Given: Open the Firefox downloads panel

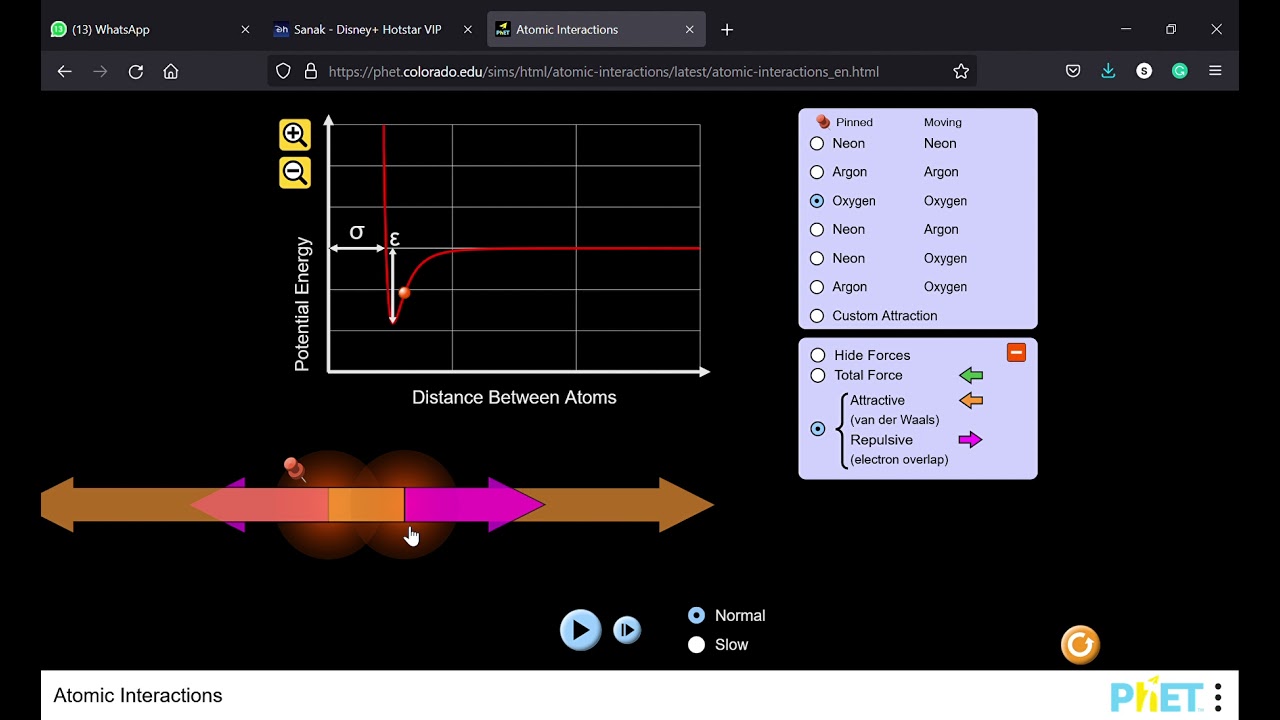Looking at the screenshot, I should [x=1108, y=72].
